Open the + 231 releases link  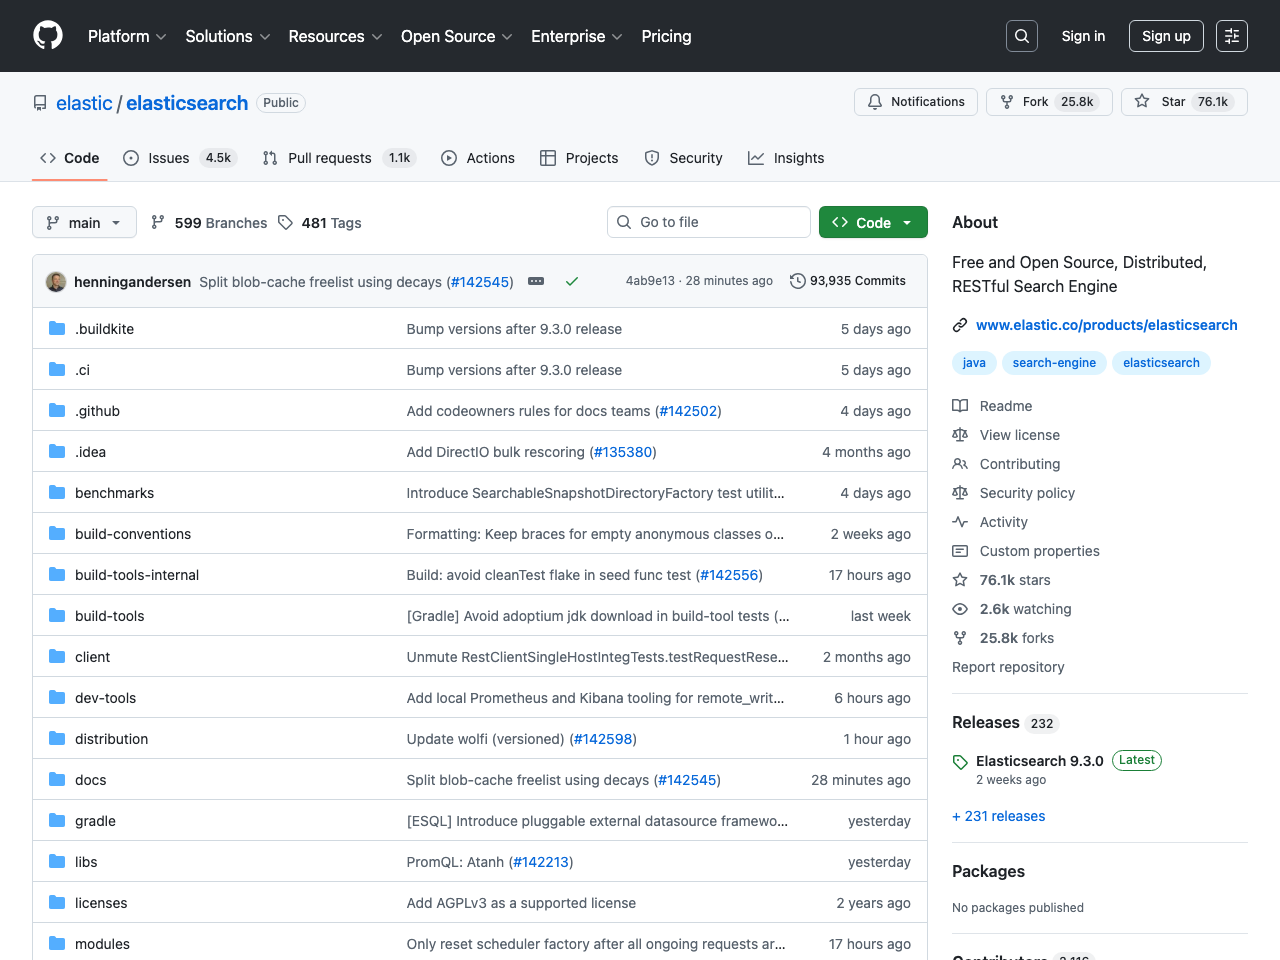tap(998, 816)
